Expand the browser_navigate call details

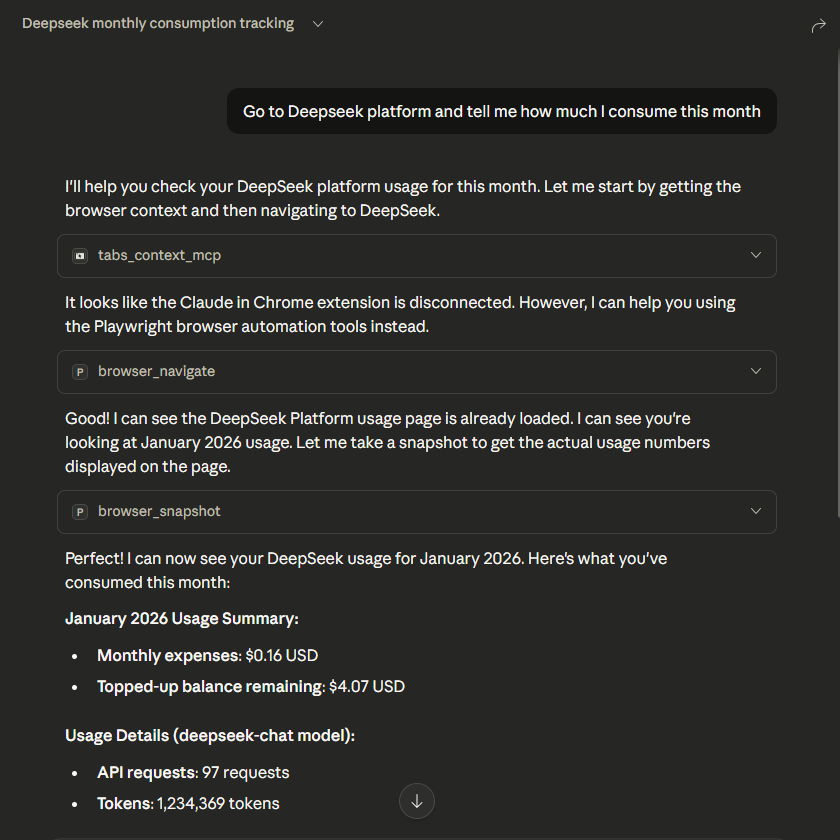click(x=756, y=371)
